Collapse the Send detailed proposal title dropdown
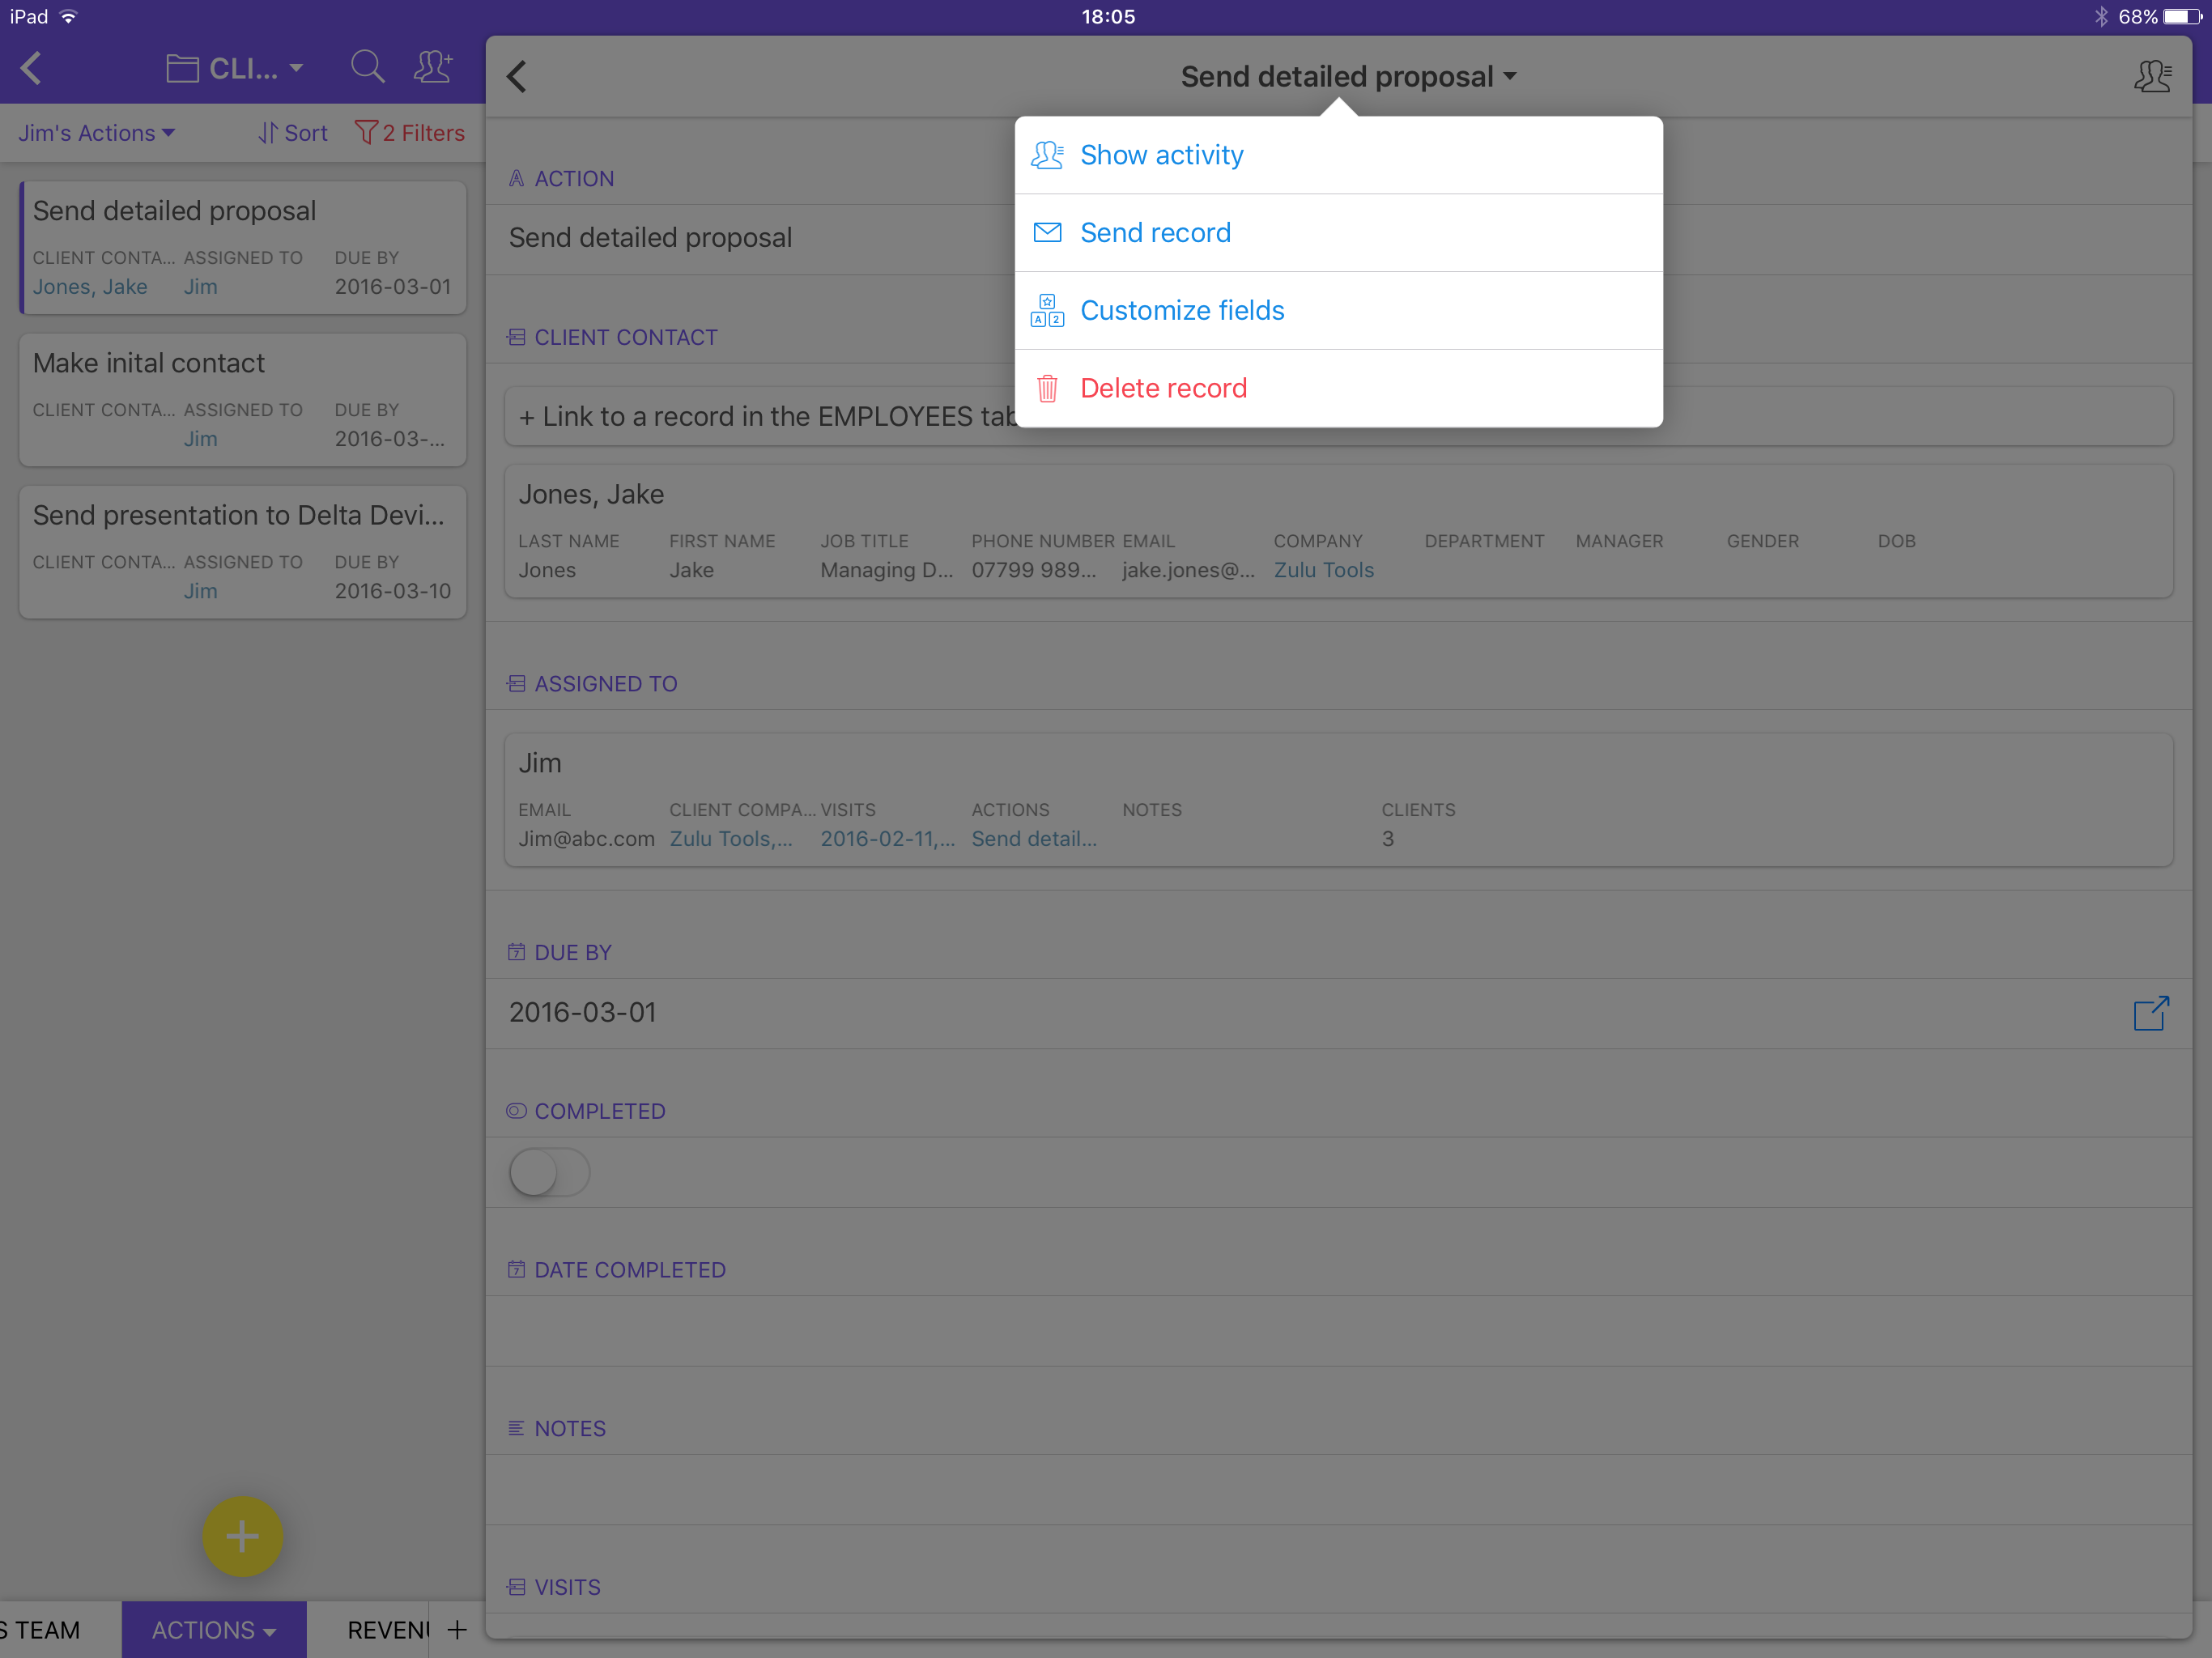 pyautogui.click(x=1347, y=76)
